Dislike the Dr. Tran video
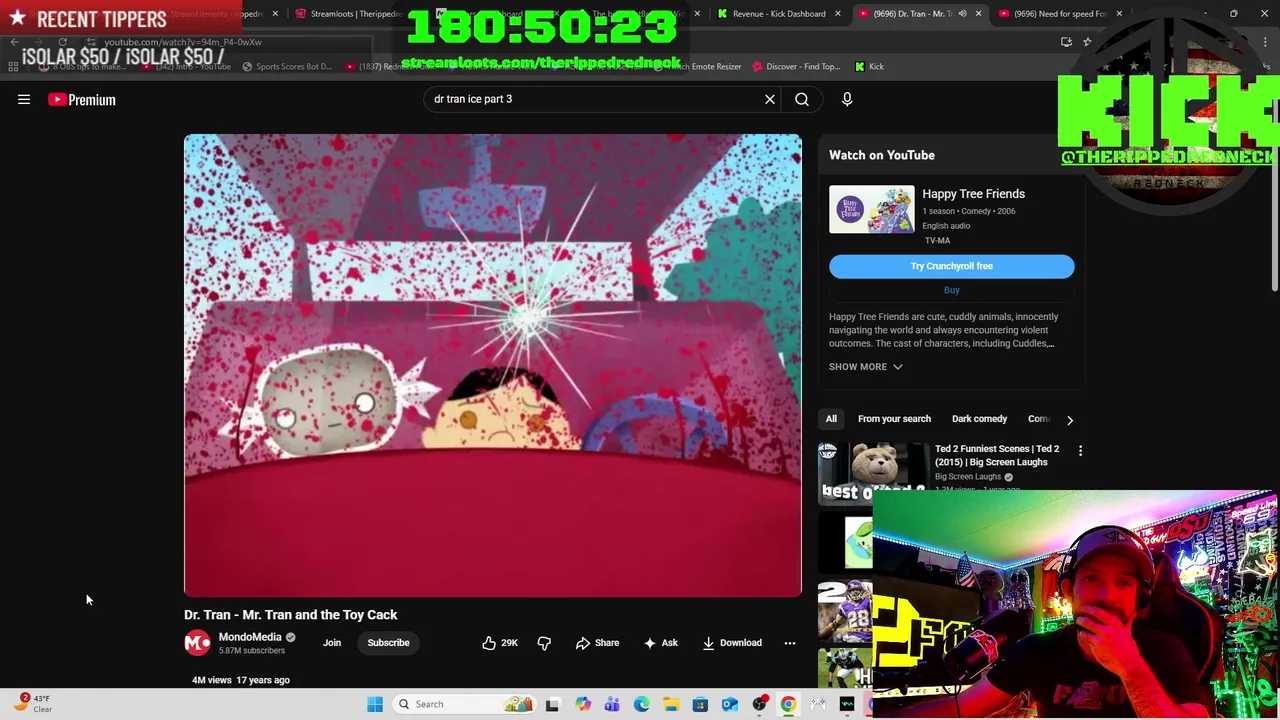Image resolution: width=1280 pixels, height=720 pixels. [544, 643]
